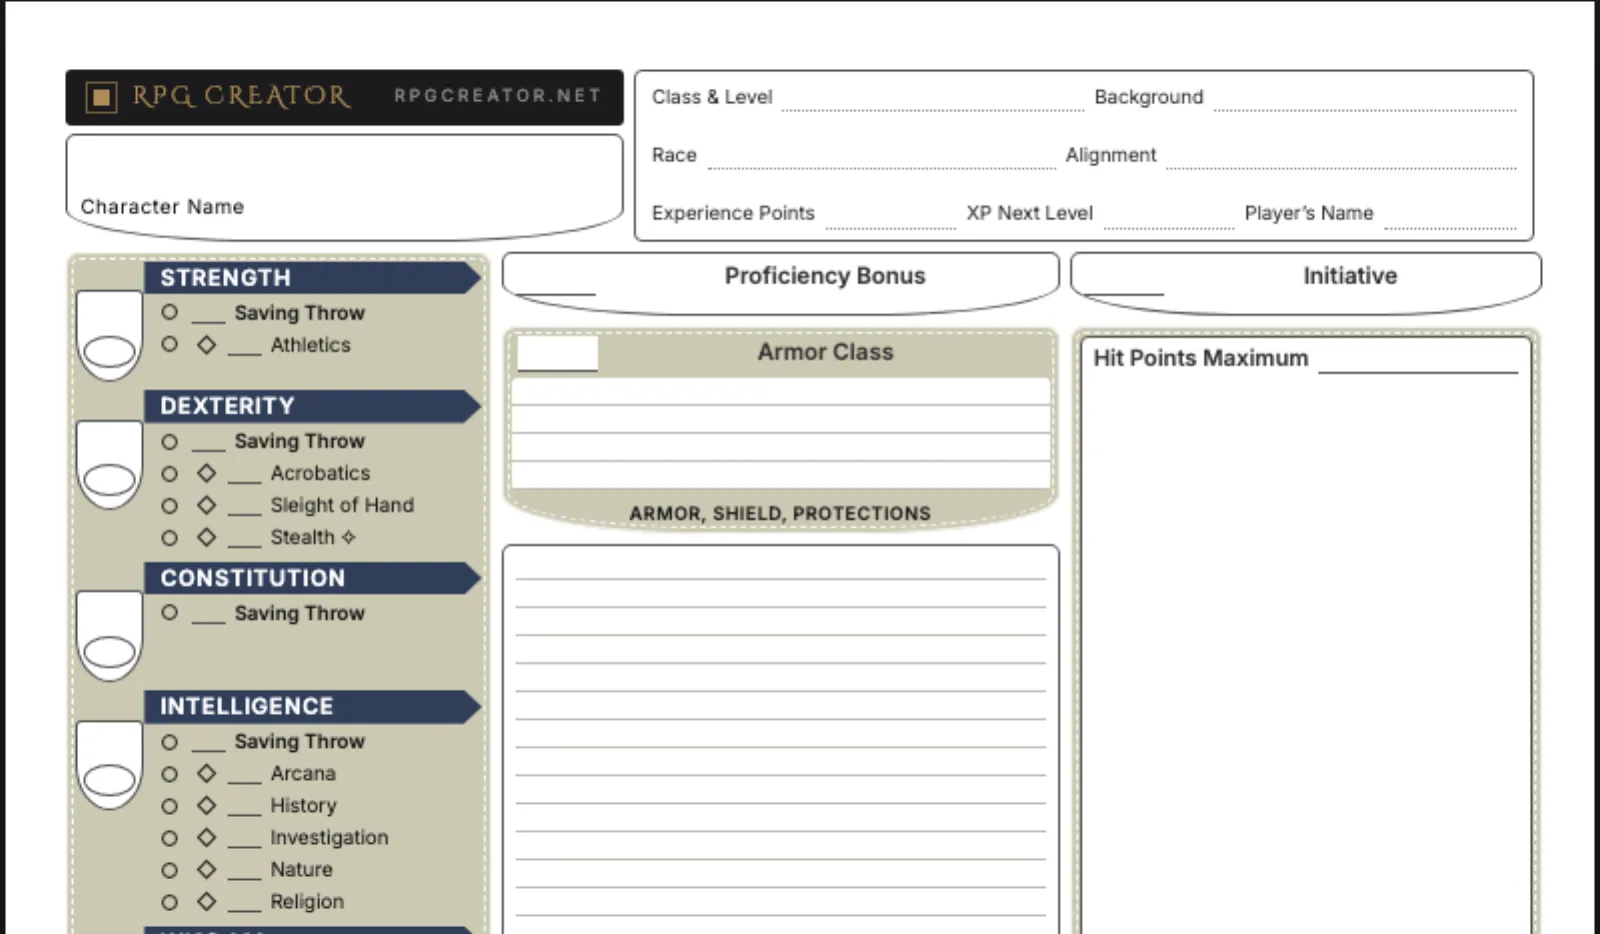Click the Hit Points Maximum field line
Image resolution: width=1600 pixels, height=934 pixels.
(1418, 360)
